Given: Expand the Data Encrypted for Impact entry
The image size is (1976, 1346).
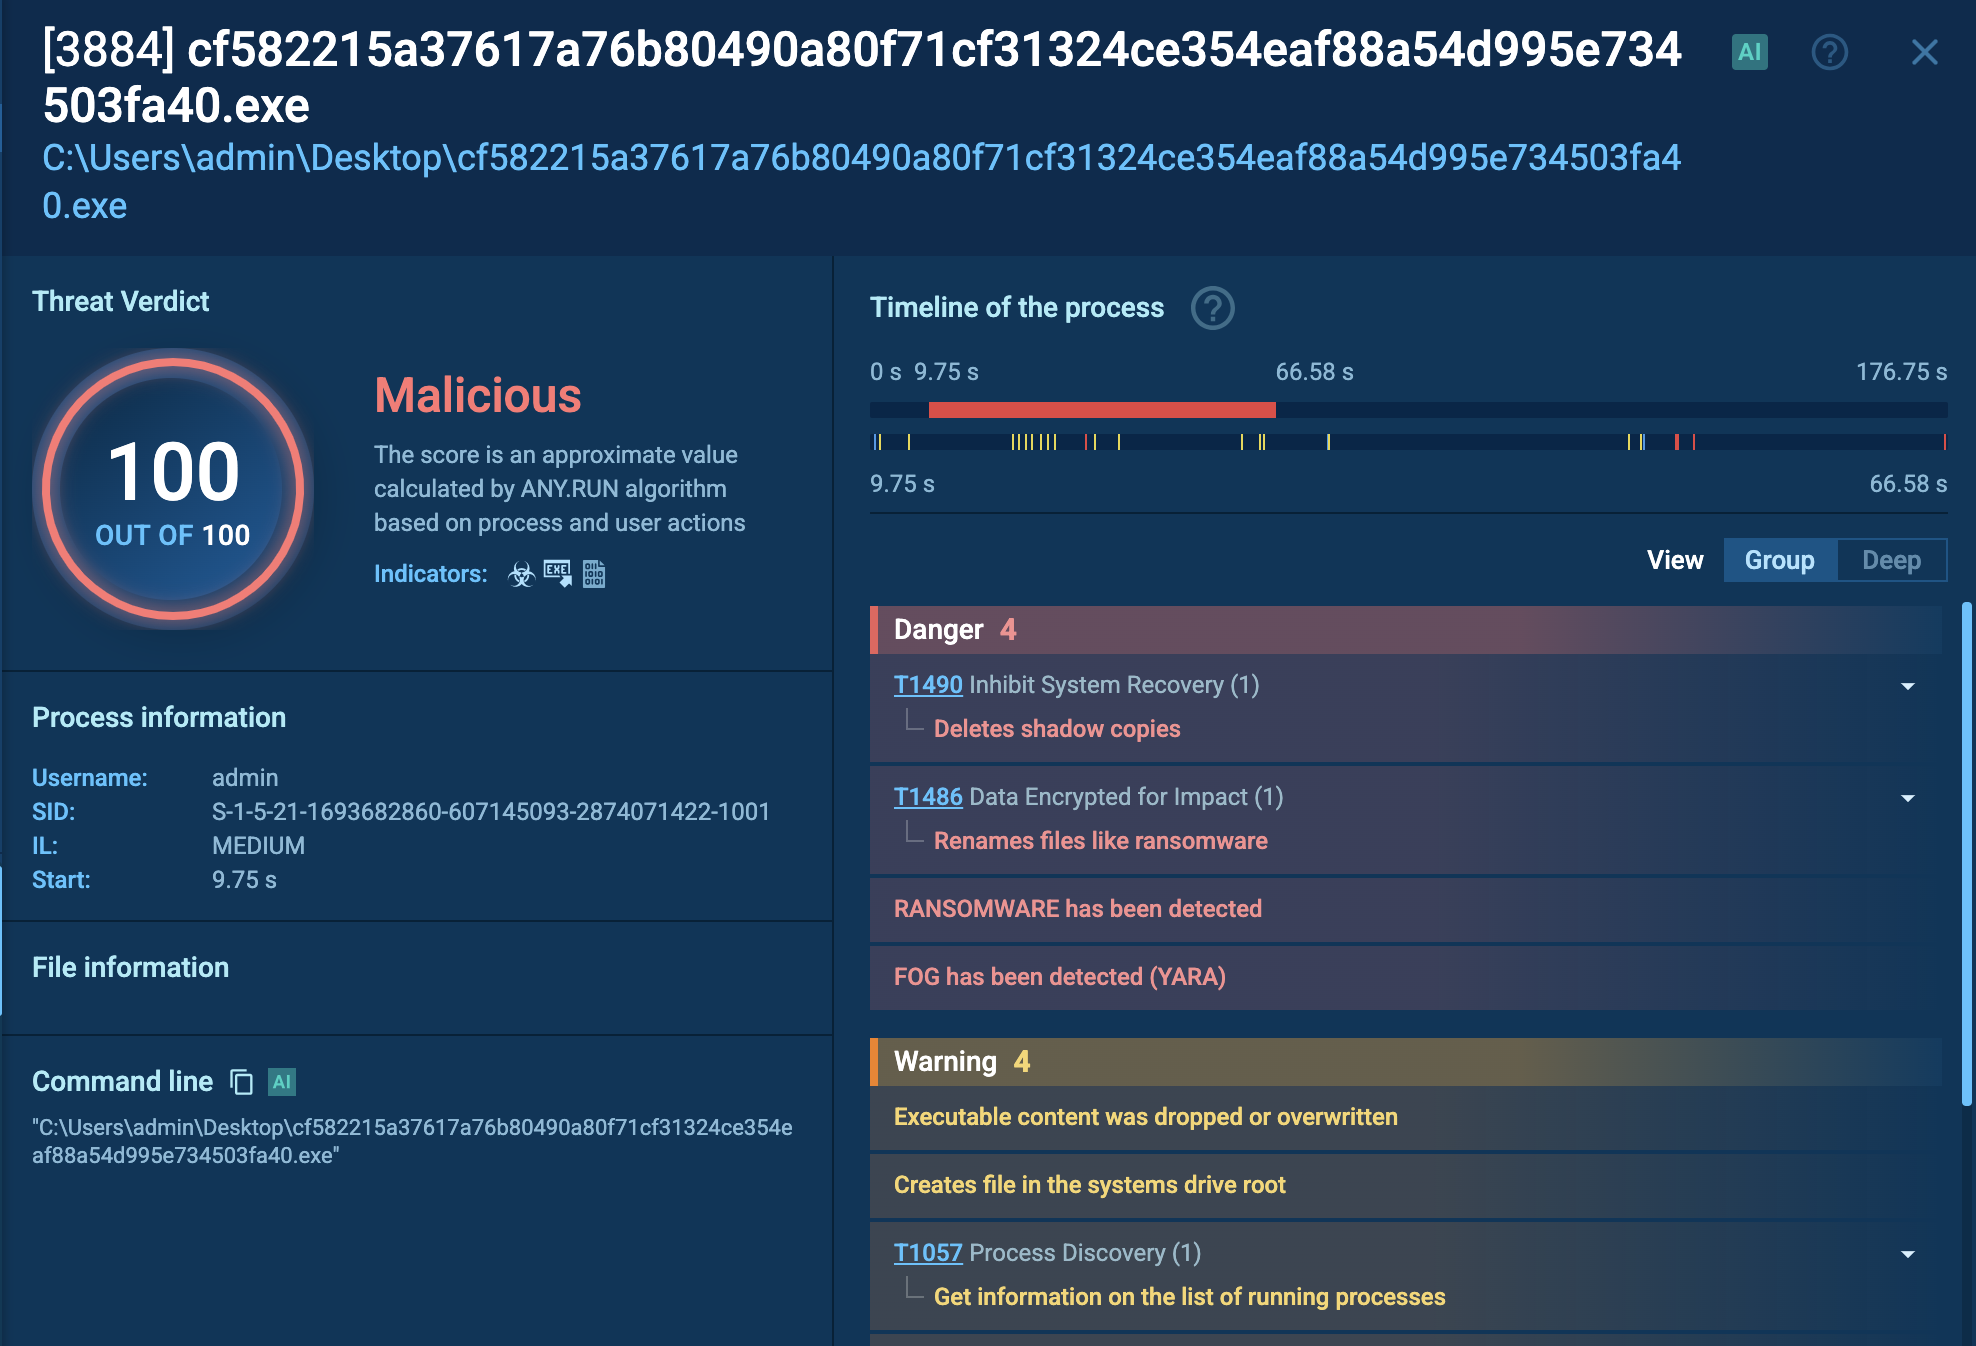Looking at the screenshot, I should coord(1907,798).
